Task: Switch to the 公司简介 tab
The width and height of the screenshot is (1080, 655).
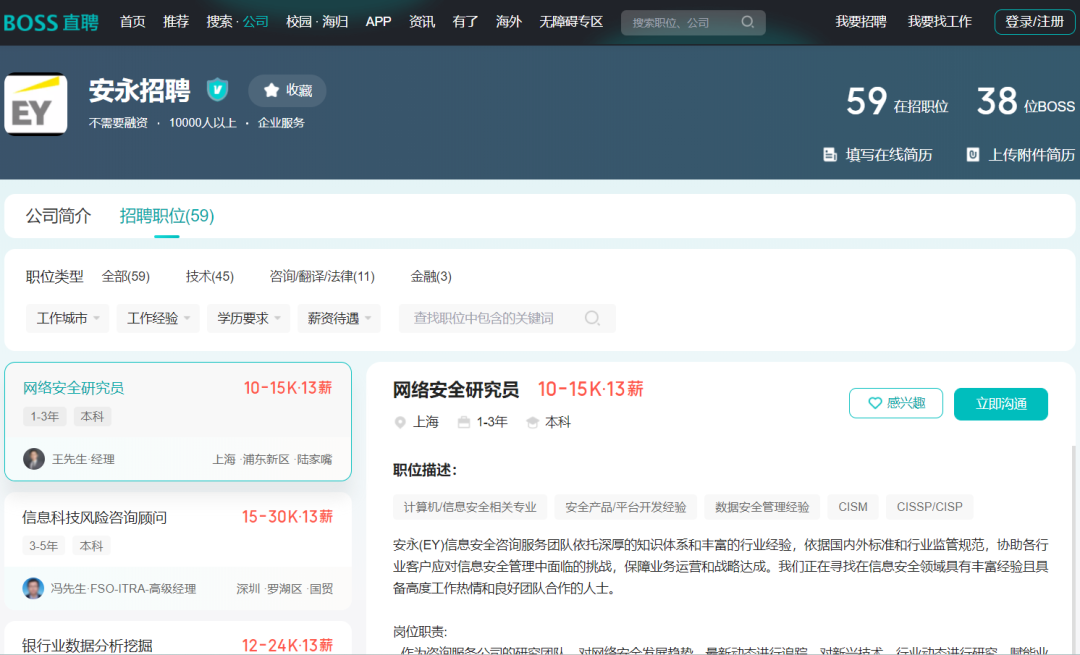Action: click(59, 216)
